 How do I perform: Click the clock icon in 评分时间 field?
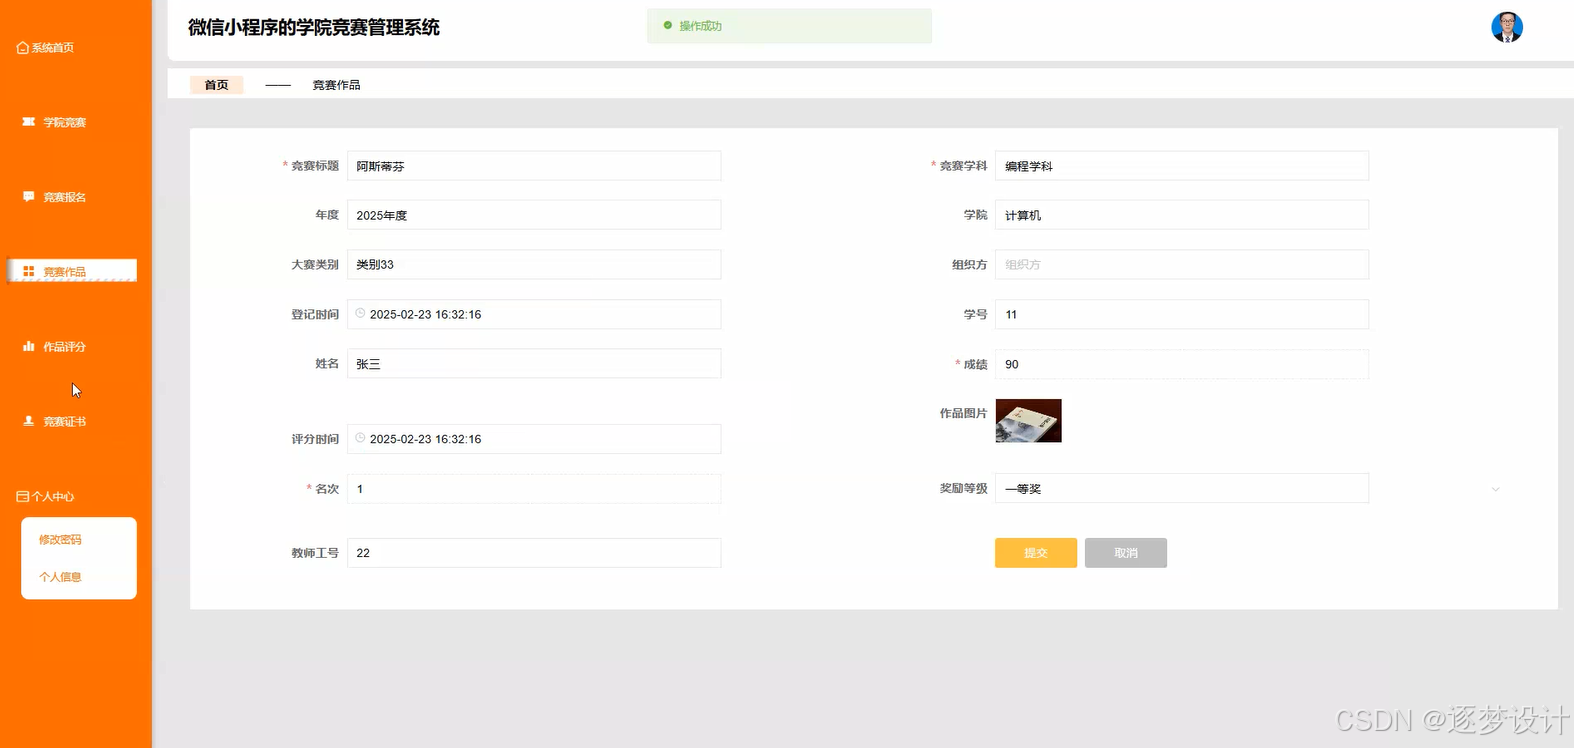[x=360, y=439]
